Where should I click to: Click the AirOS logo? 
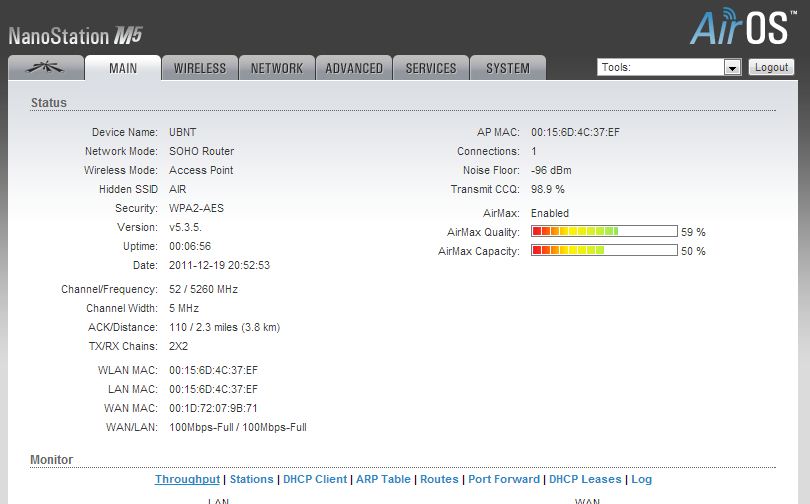coord(742,26)
